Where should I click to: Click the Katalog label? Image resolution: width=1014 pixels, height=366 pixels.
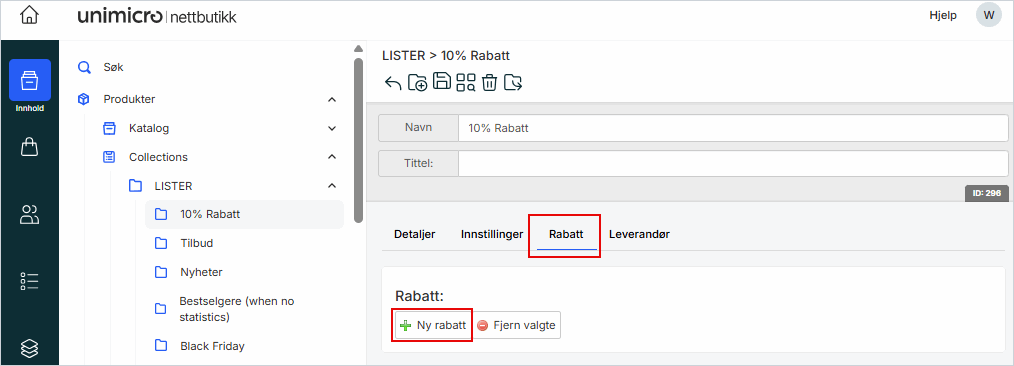click(x=149, y=128)
